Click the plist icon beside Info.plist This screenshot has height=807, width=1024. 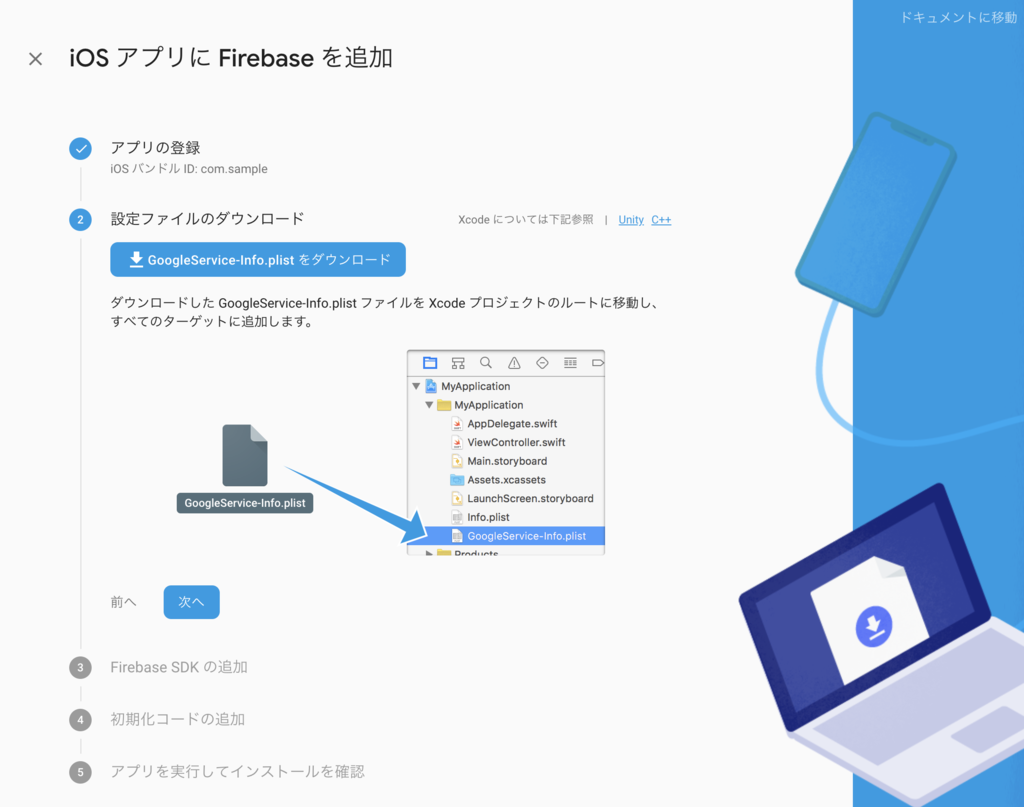pos(457,517)
